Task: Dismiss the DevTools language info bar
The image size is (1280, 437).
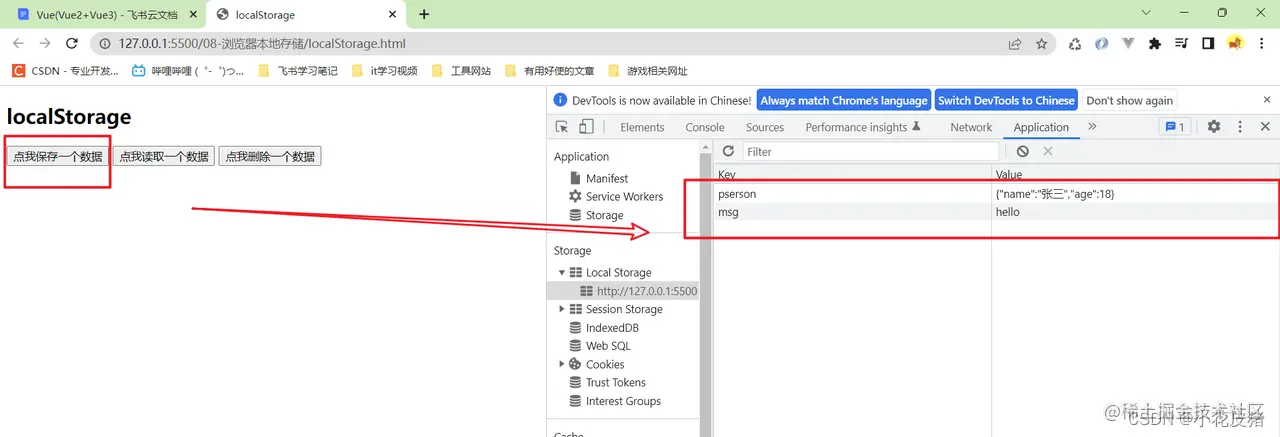Action: [x=1265, y=100]
